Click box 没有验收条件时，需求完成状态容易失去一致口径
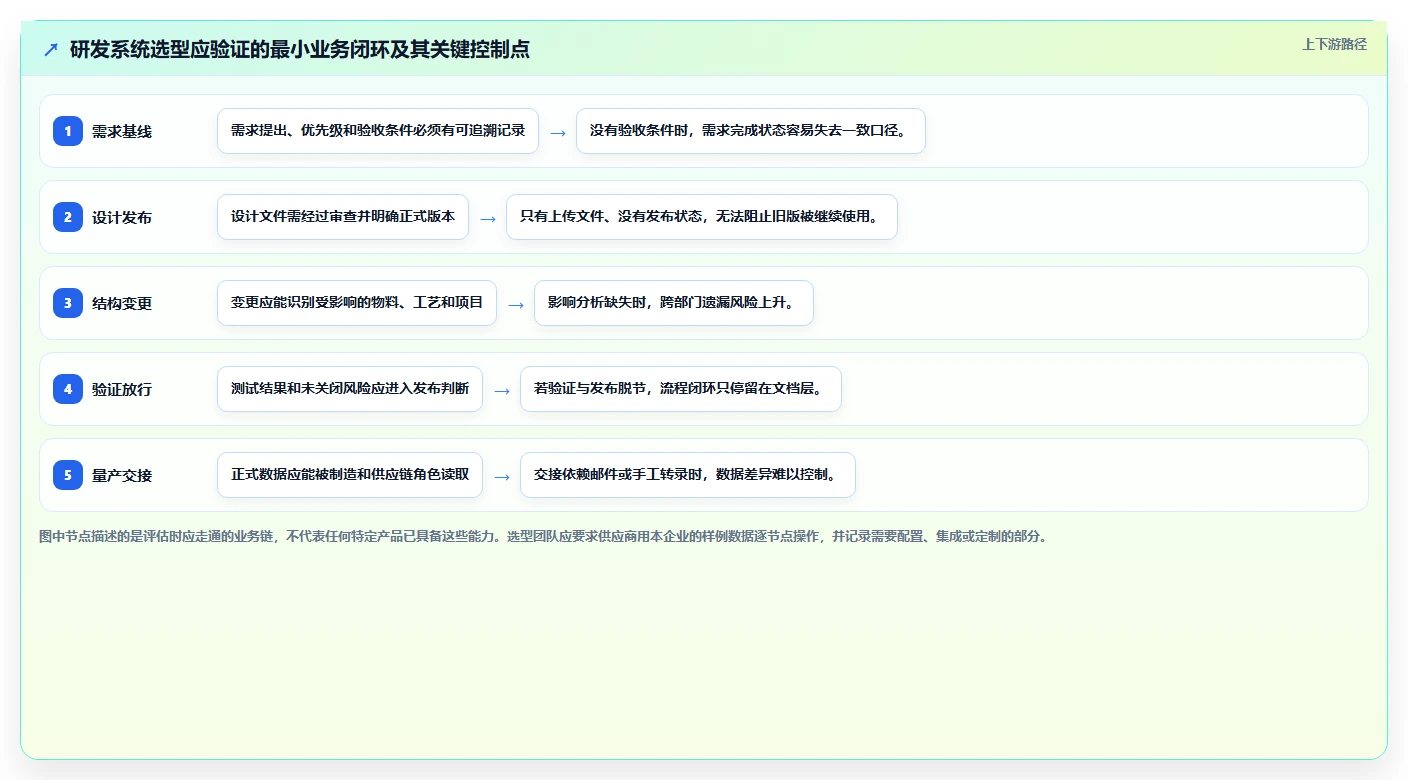 pos(751,131)
